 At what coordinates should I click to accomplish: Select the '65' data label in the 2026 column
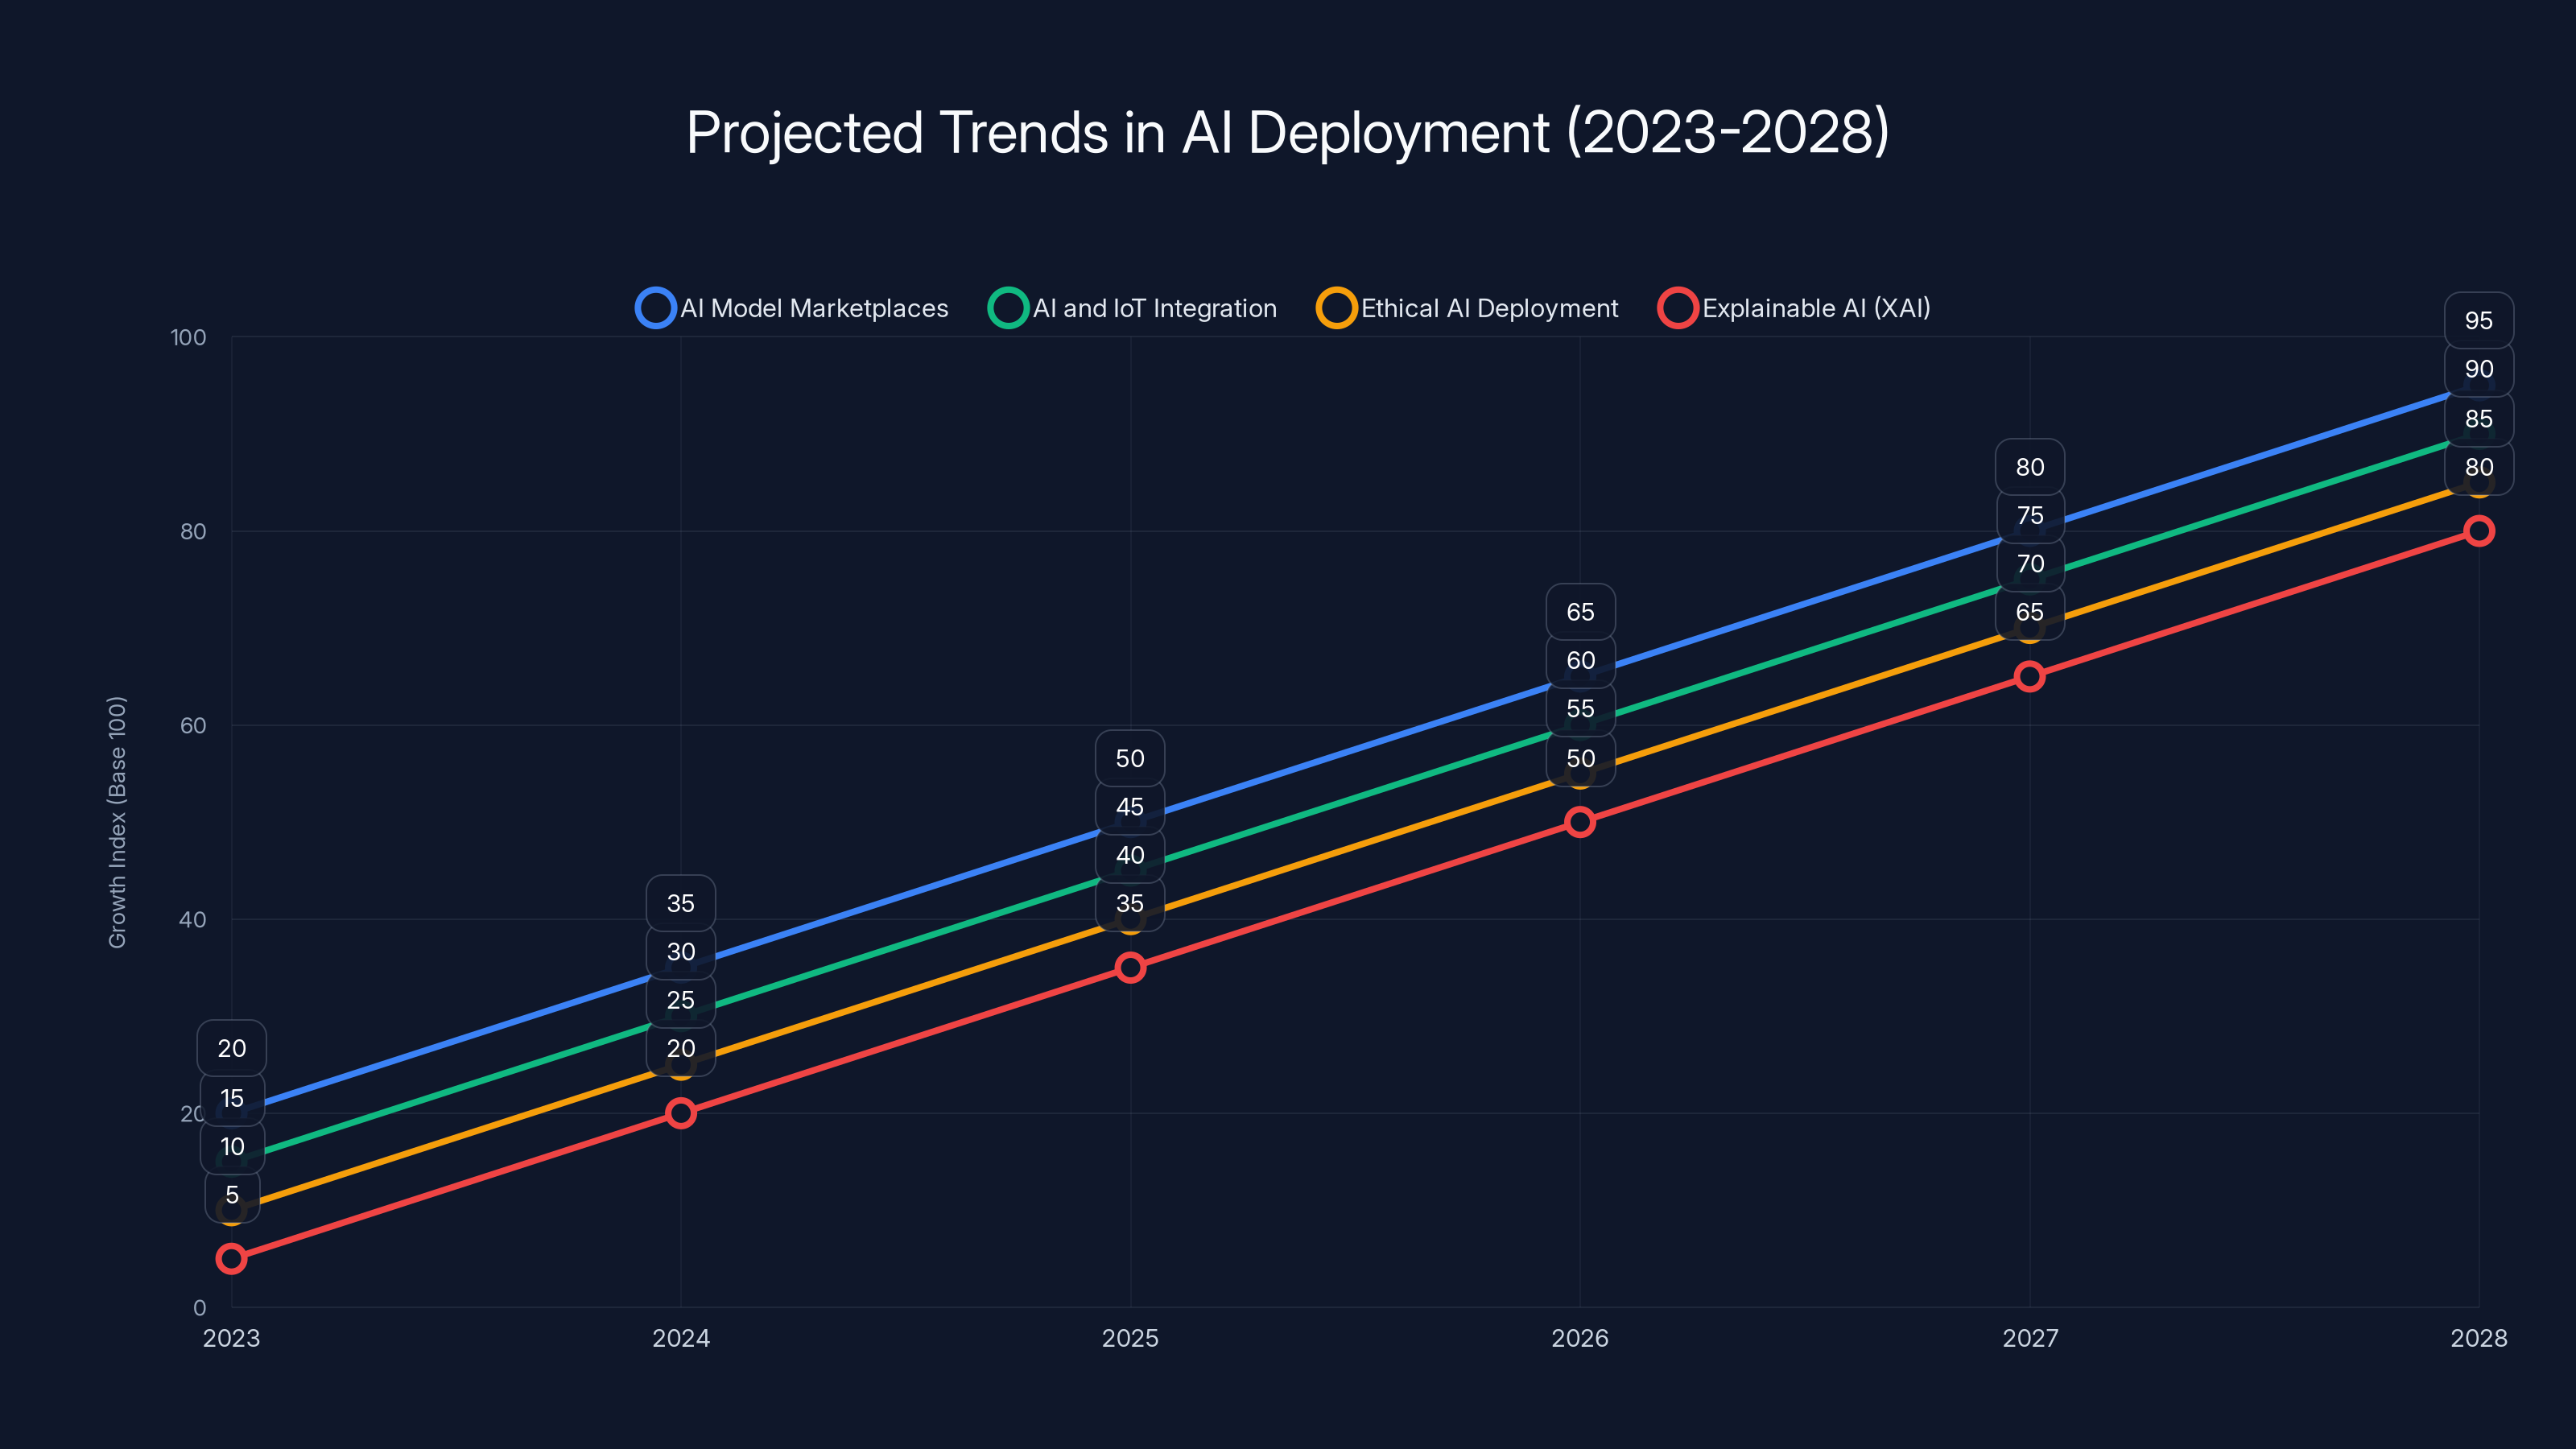pyautogui.click(x=1581, y=612)
